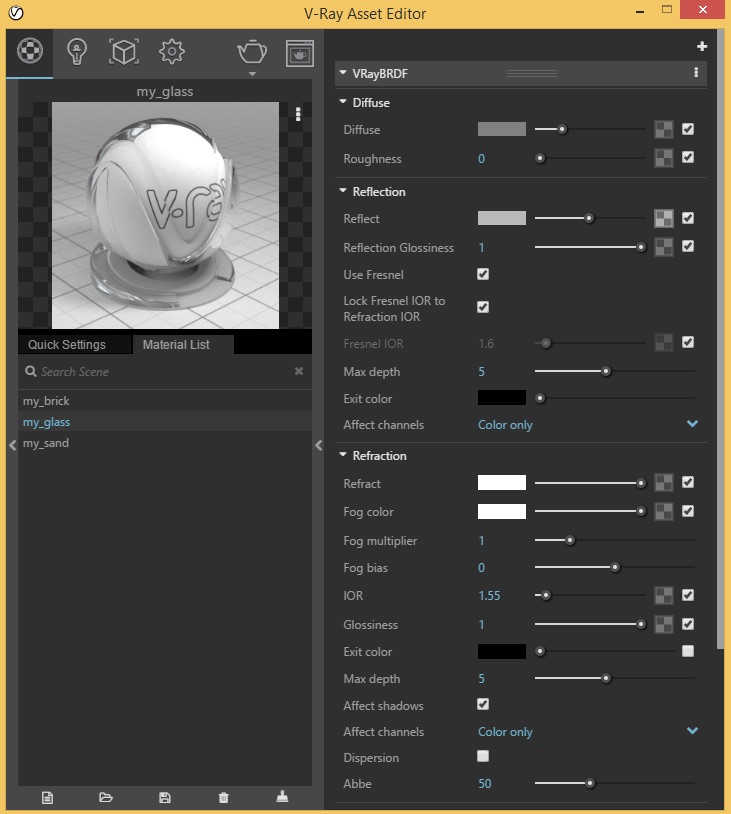Open the Materials category icon
The image size is (731, 814).
click(x=30, y=51)
